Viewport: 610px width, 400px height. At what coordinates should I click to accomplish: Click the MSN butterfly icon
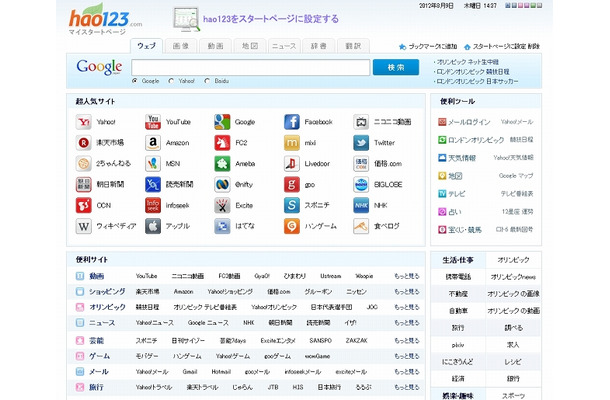coord(153,163)
